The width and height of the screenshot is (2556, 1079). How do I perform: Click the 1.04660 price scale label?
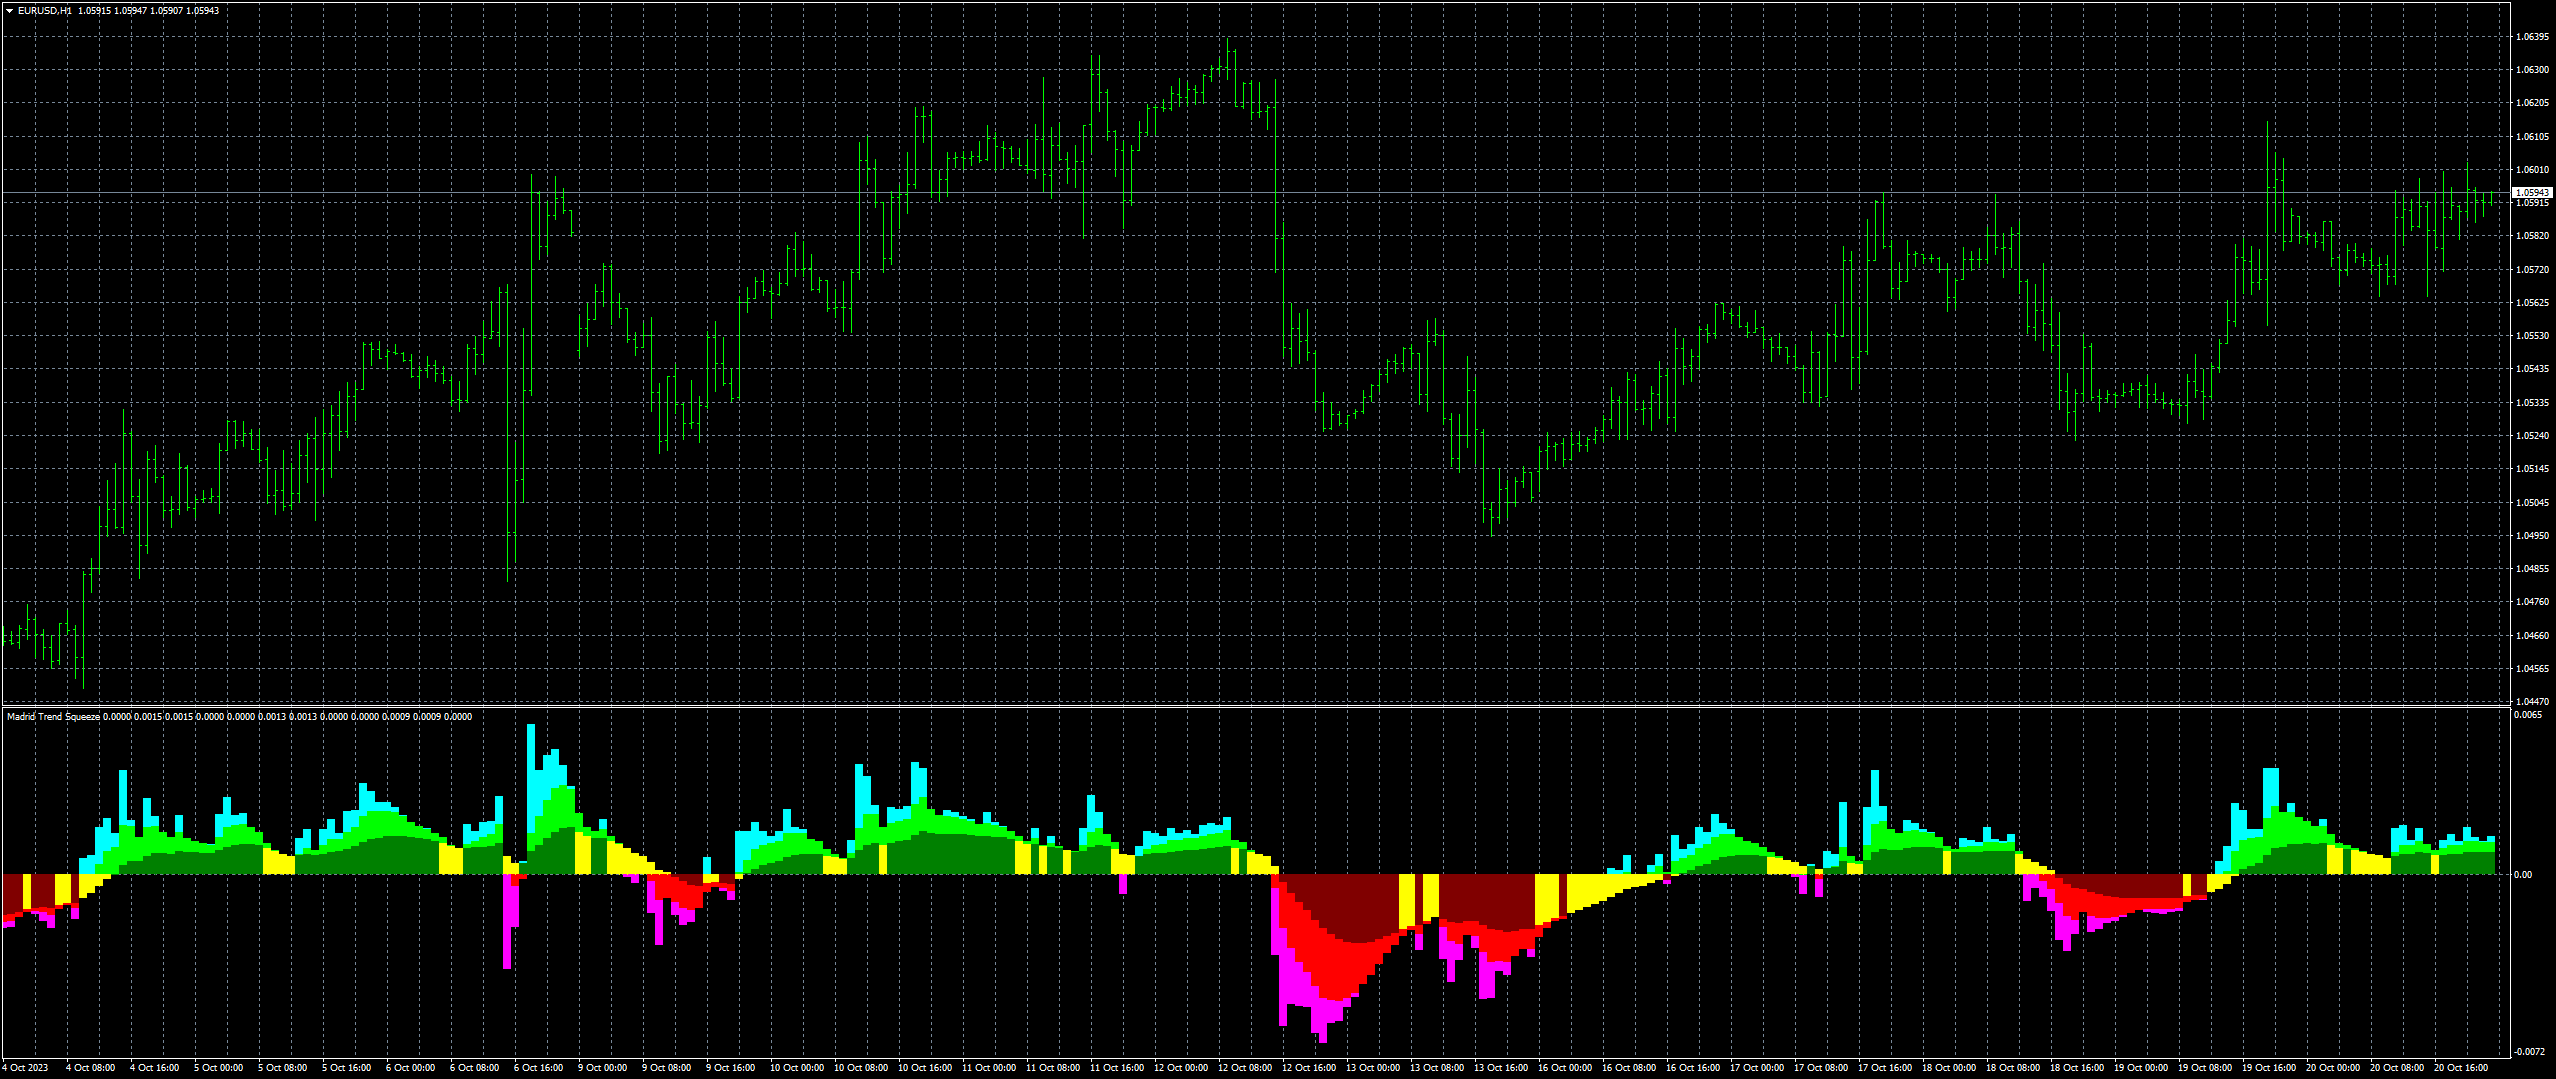[2532, 636]
